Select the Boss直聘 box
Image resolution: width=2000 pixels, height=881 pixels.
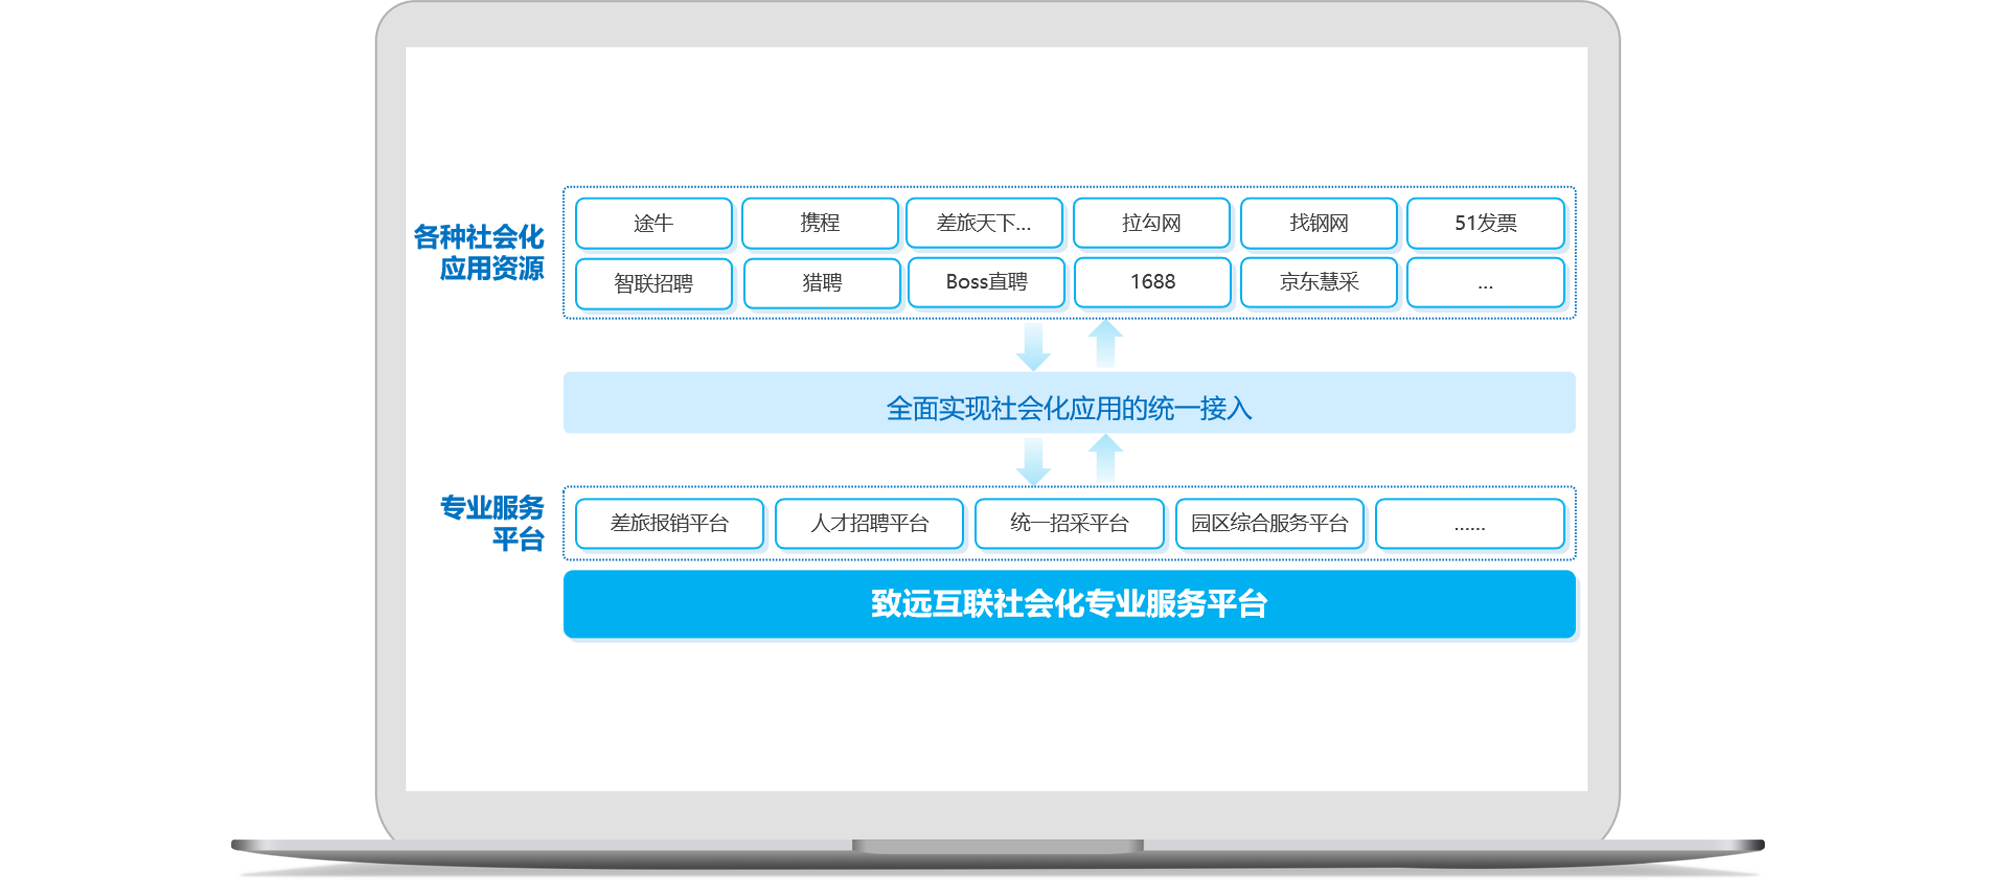click(x=986, y=282)
